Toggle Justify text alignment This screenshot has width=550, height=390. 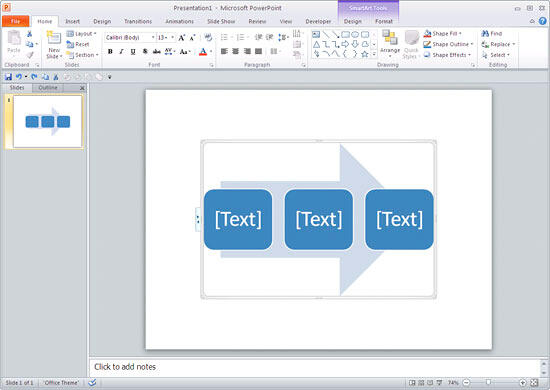click(259, 52)
